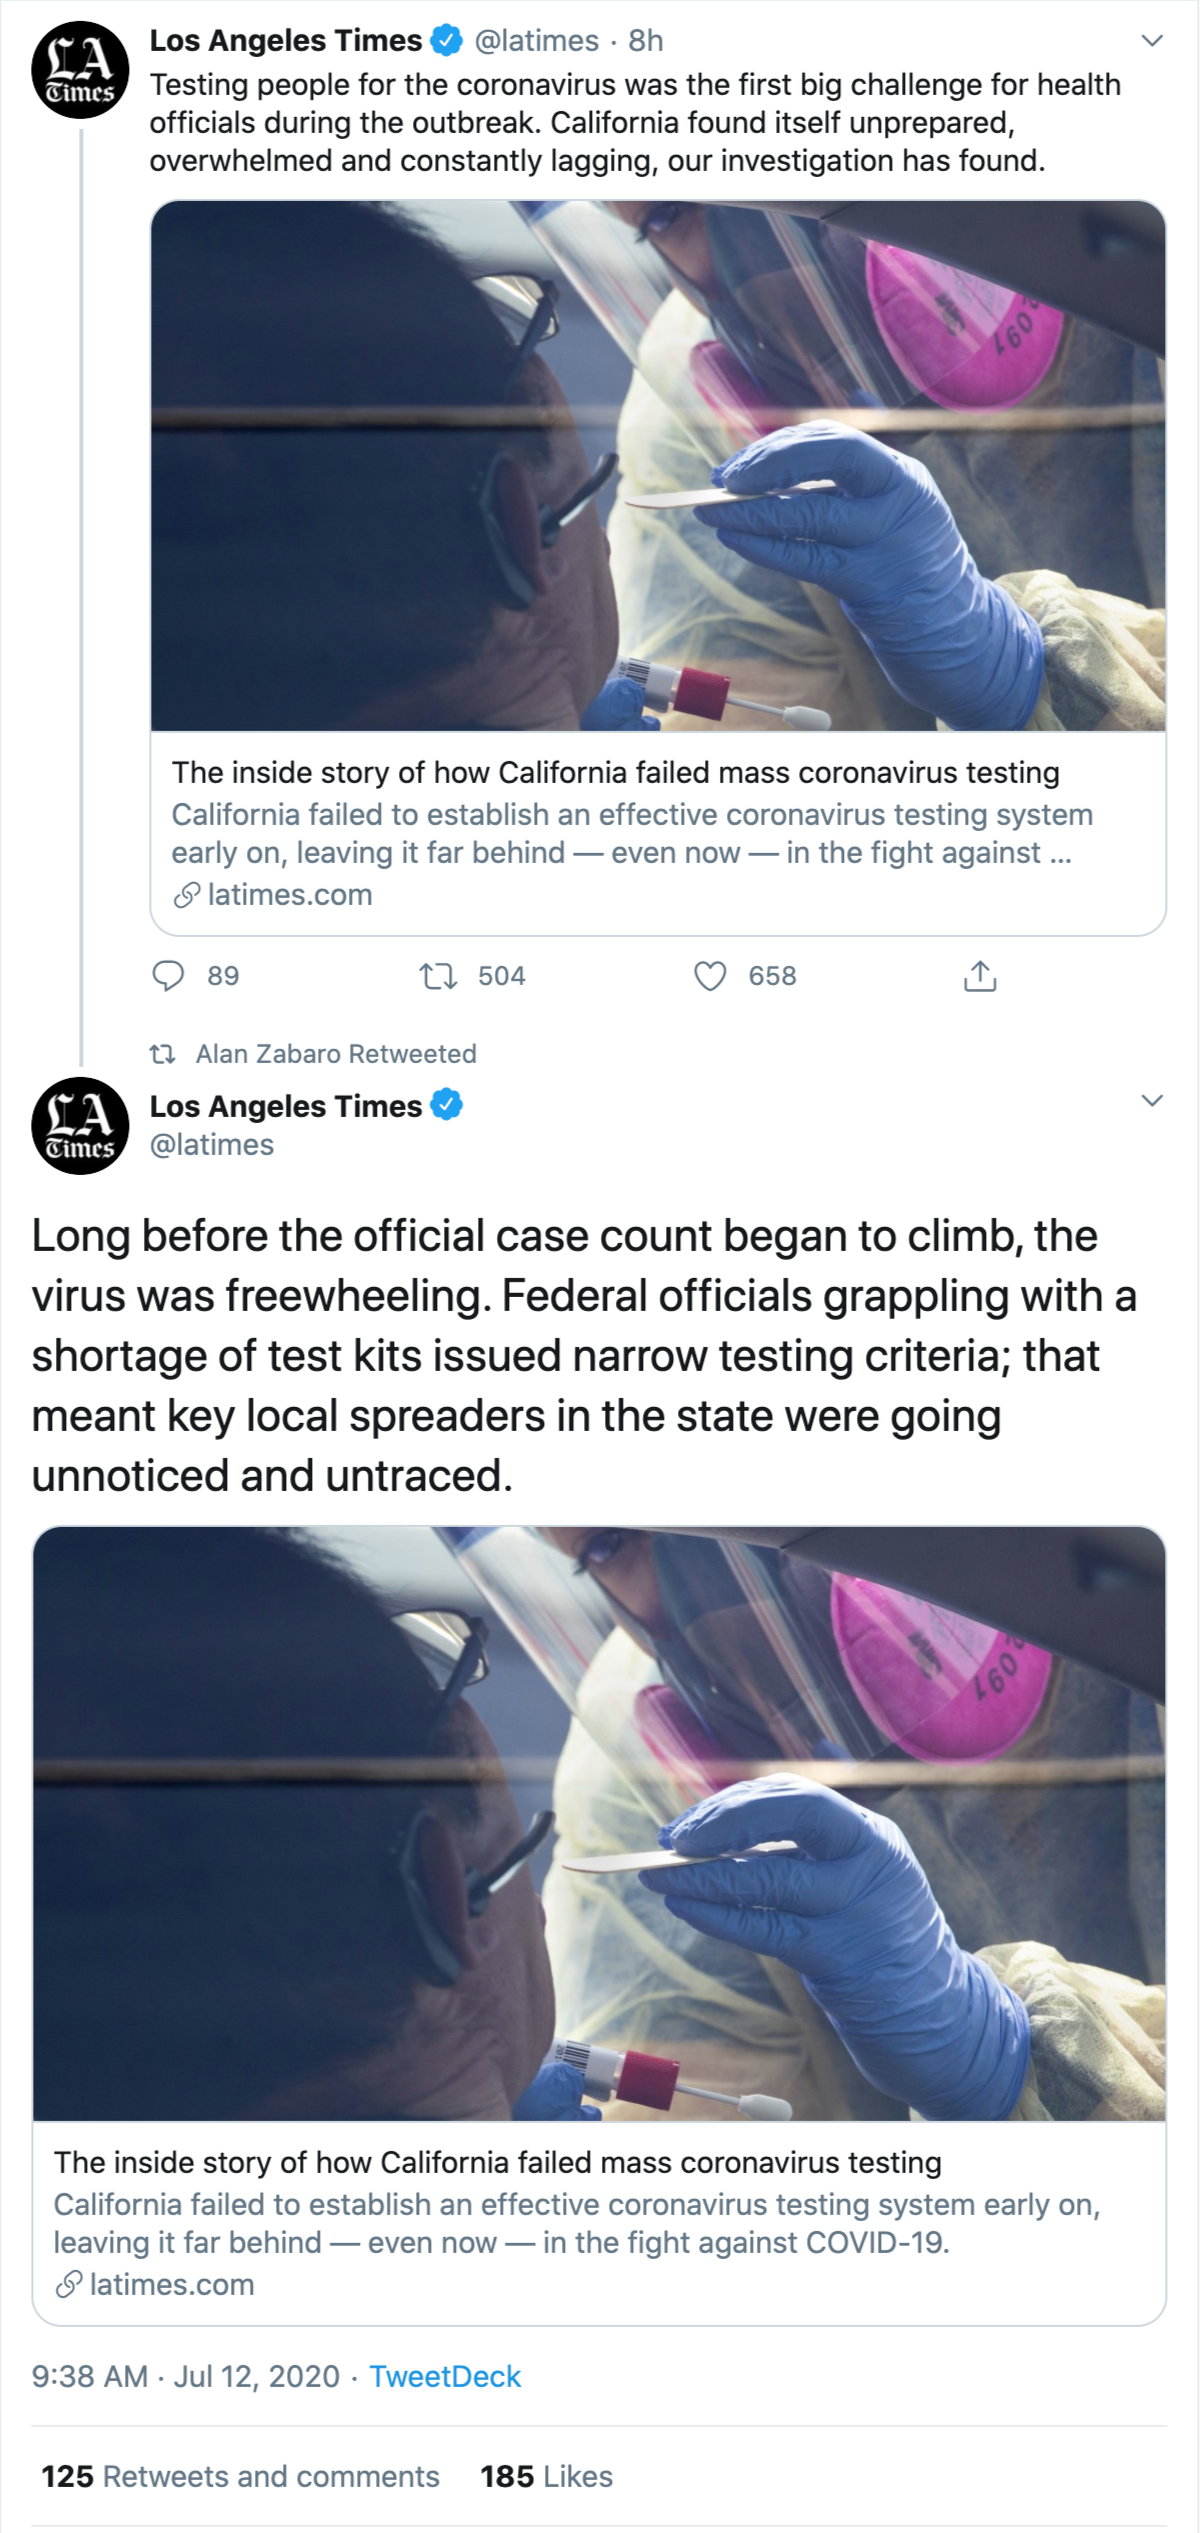Retweet the first LA Times tweet
The height and width of the screenshot is (2533, 1200).
(x=438, y=975)
